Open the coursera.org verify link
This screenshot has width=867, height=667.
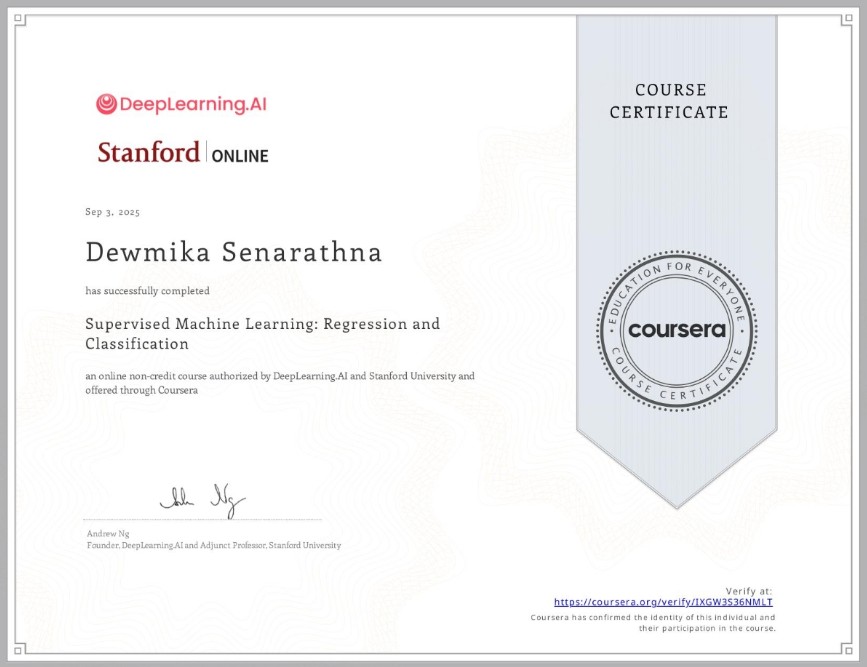pos(664,603)
